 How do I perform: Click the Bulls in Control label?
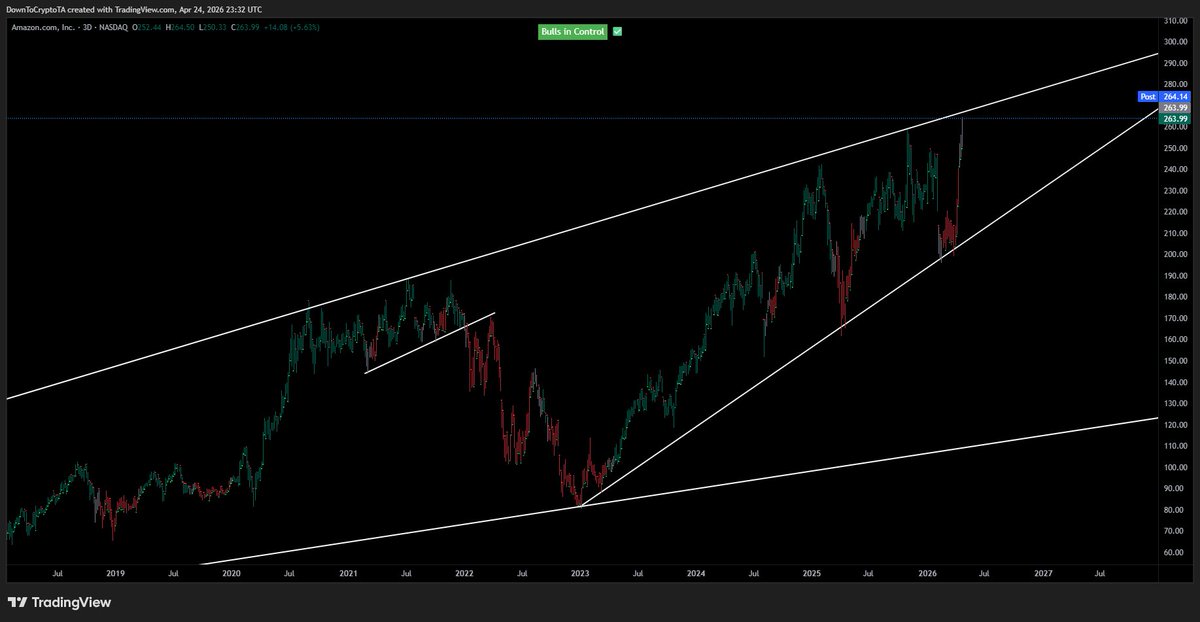(573, 32)
